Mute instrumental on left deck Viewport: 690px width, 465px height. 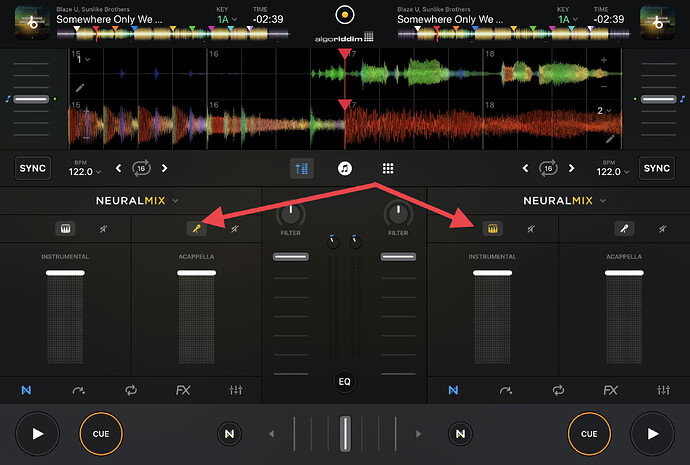click(103, 229)
